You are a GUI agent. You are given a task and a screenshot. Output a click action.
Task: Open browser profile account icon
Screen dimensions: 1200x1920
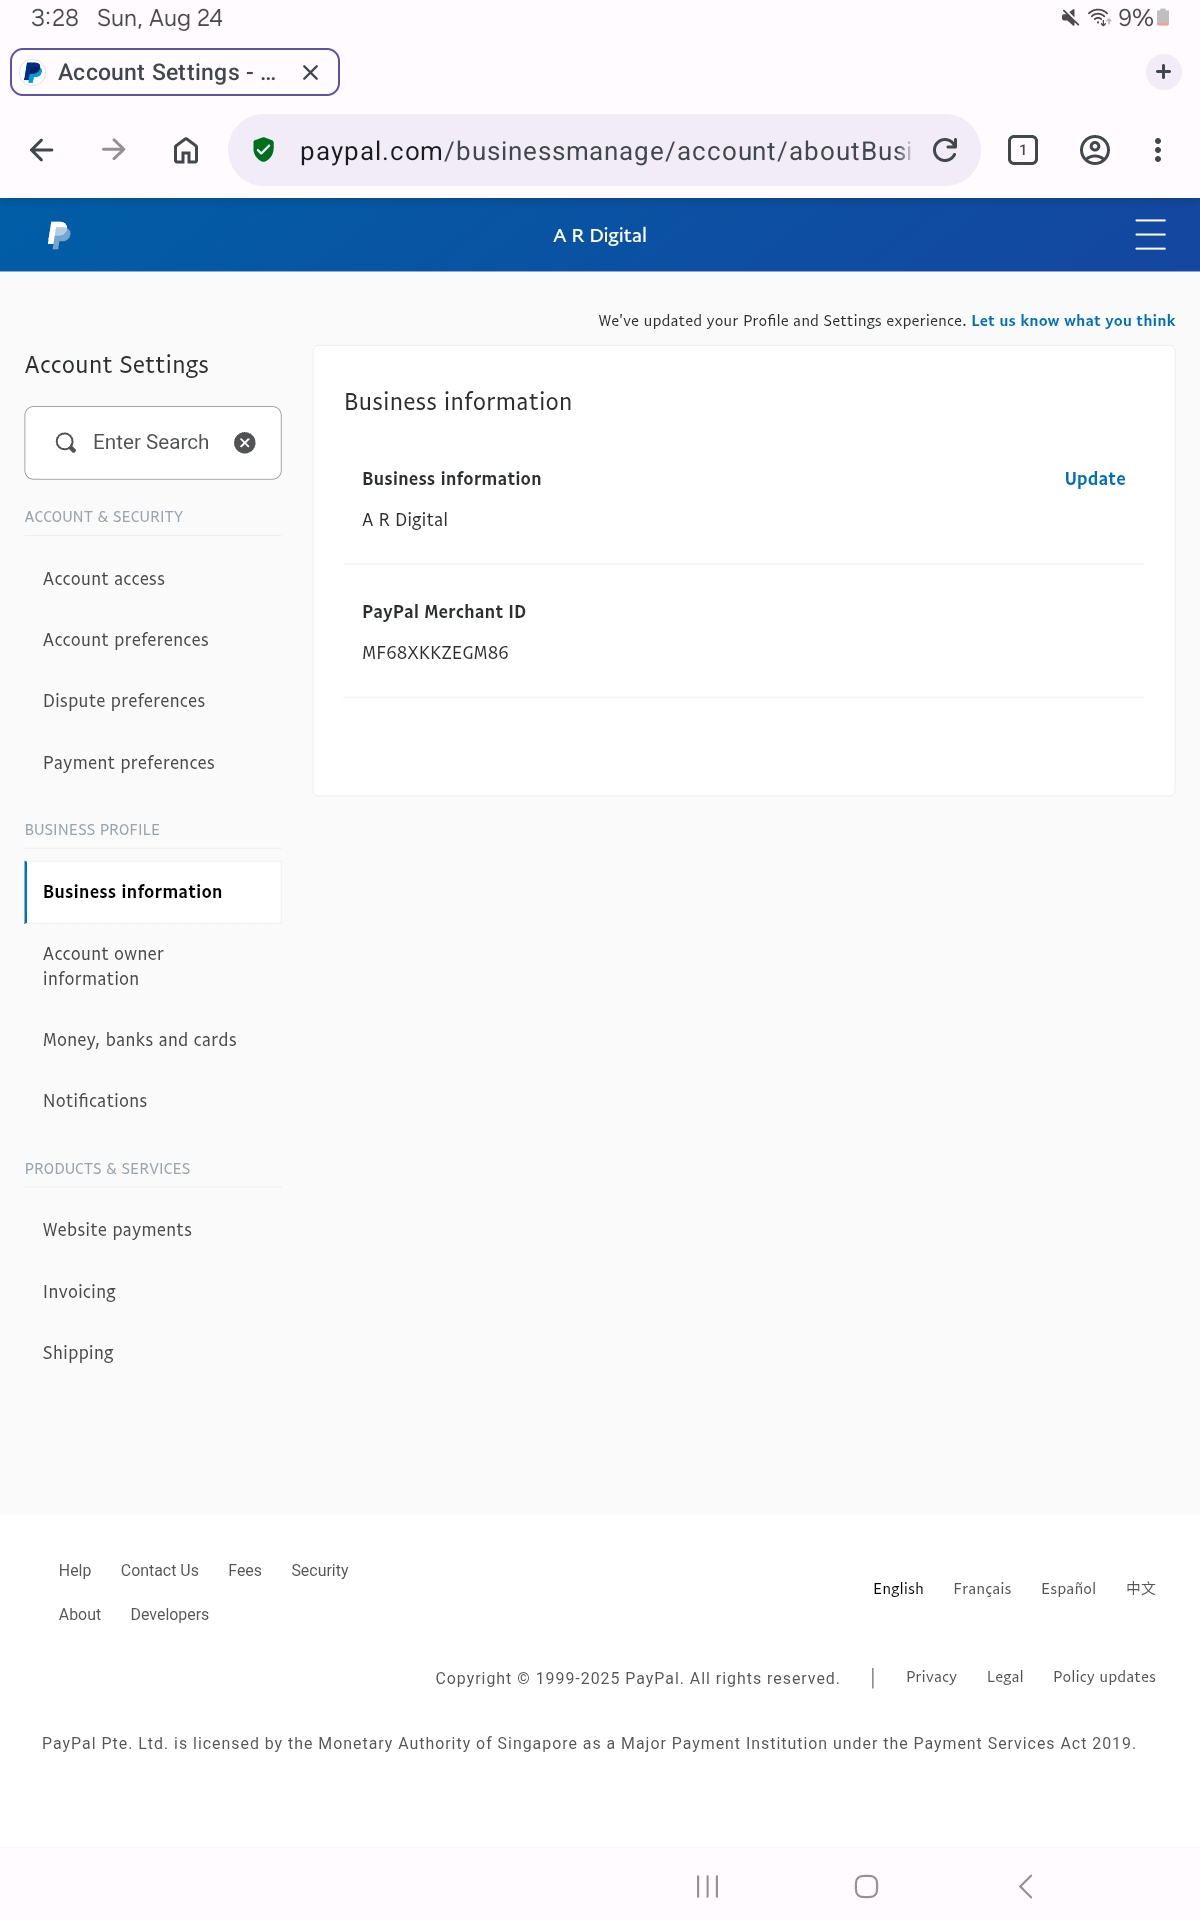pos(1095,150)
